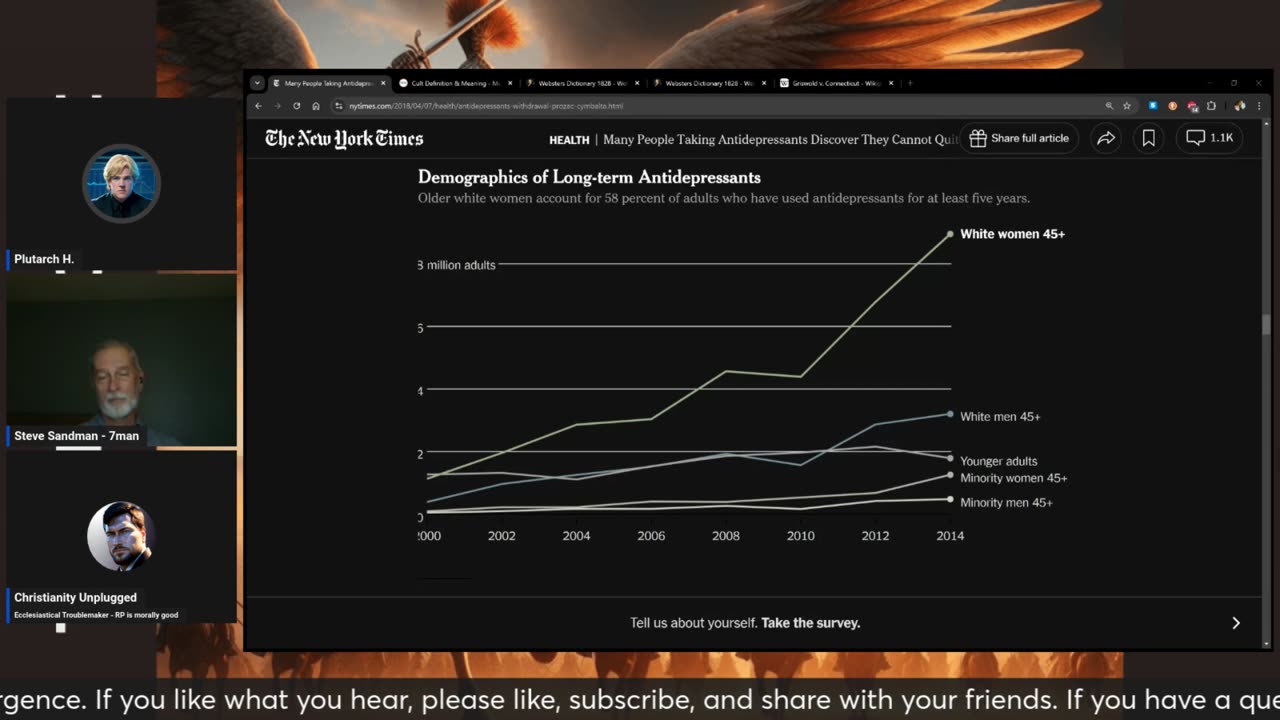This screenshot has width=1280, height=720.
Task: Maximize the browser window
Action: (1234, 83)
